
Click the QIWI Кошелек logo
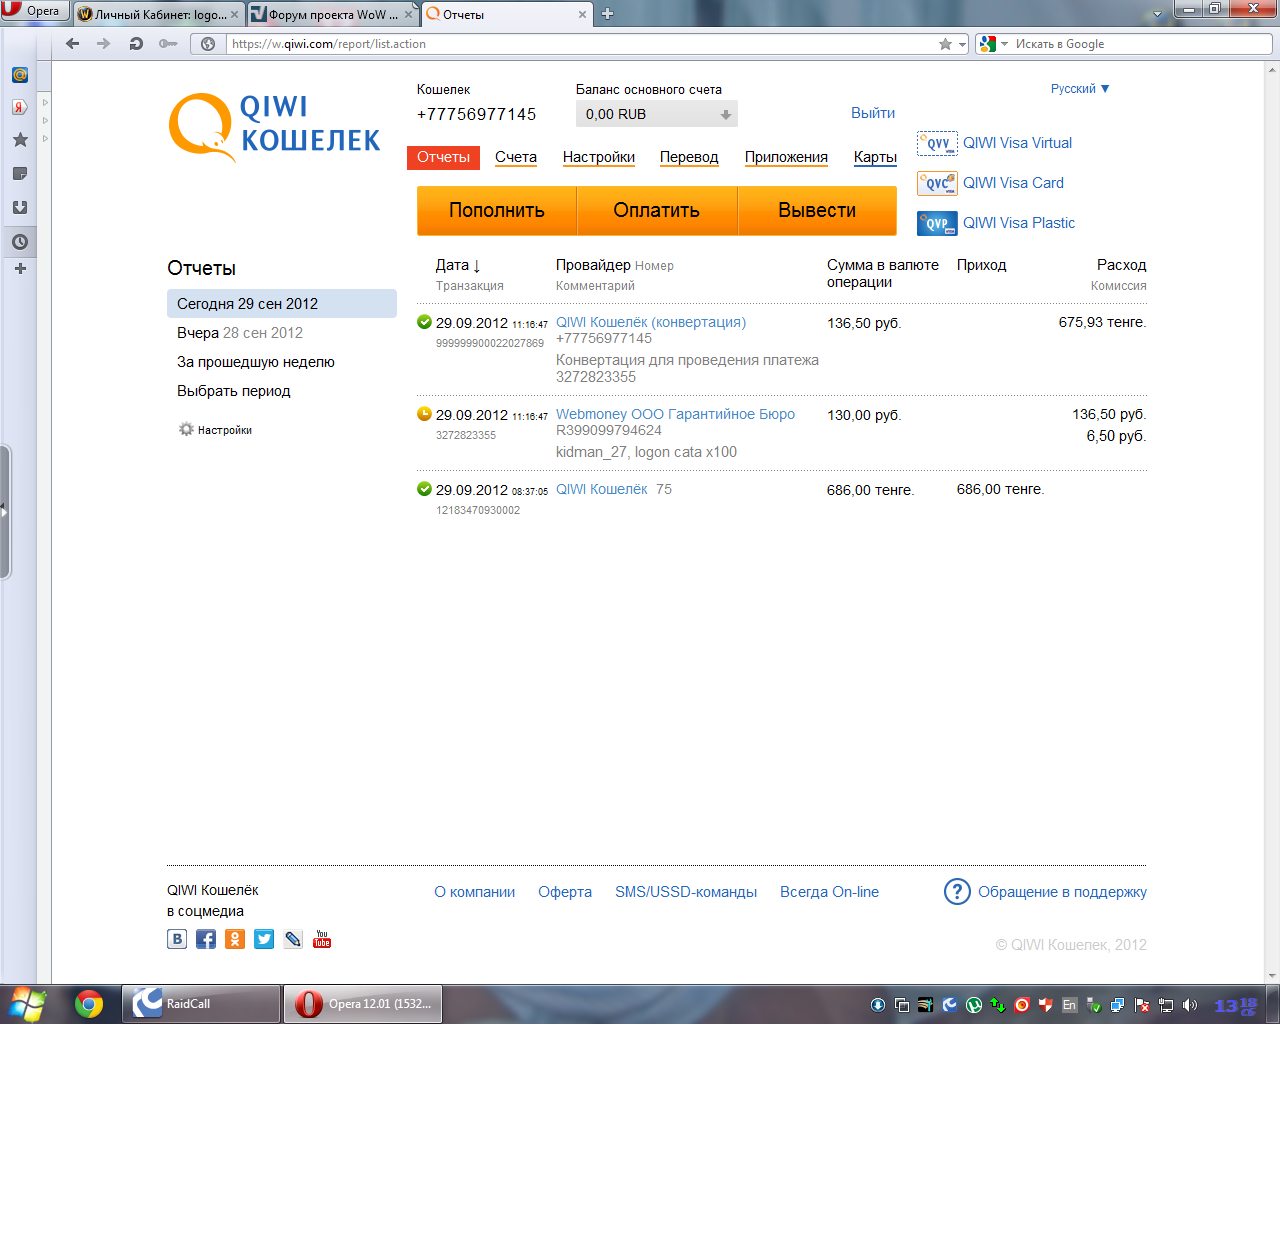[275, 127]
